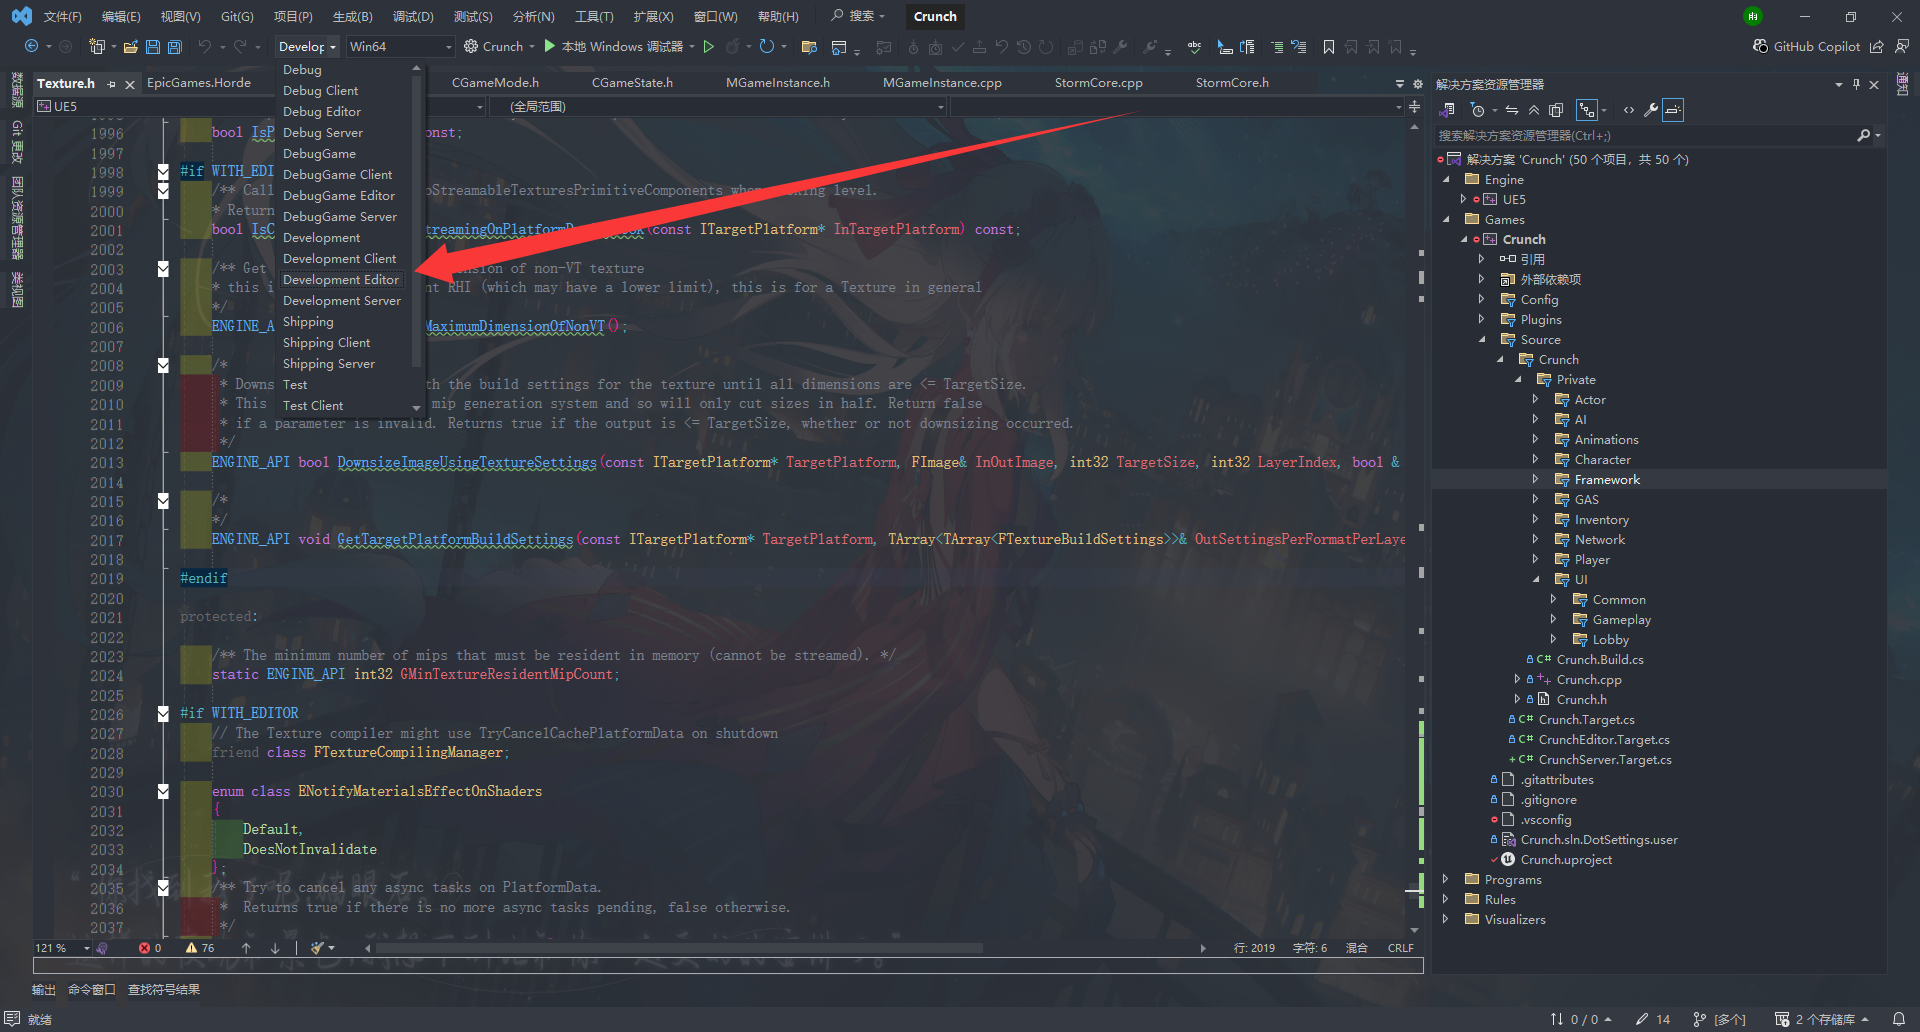Click the notifications bell in status bar
Viewport: 1920px width, 1032px height.
click(x=1899, y=1019)
